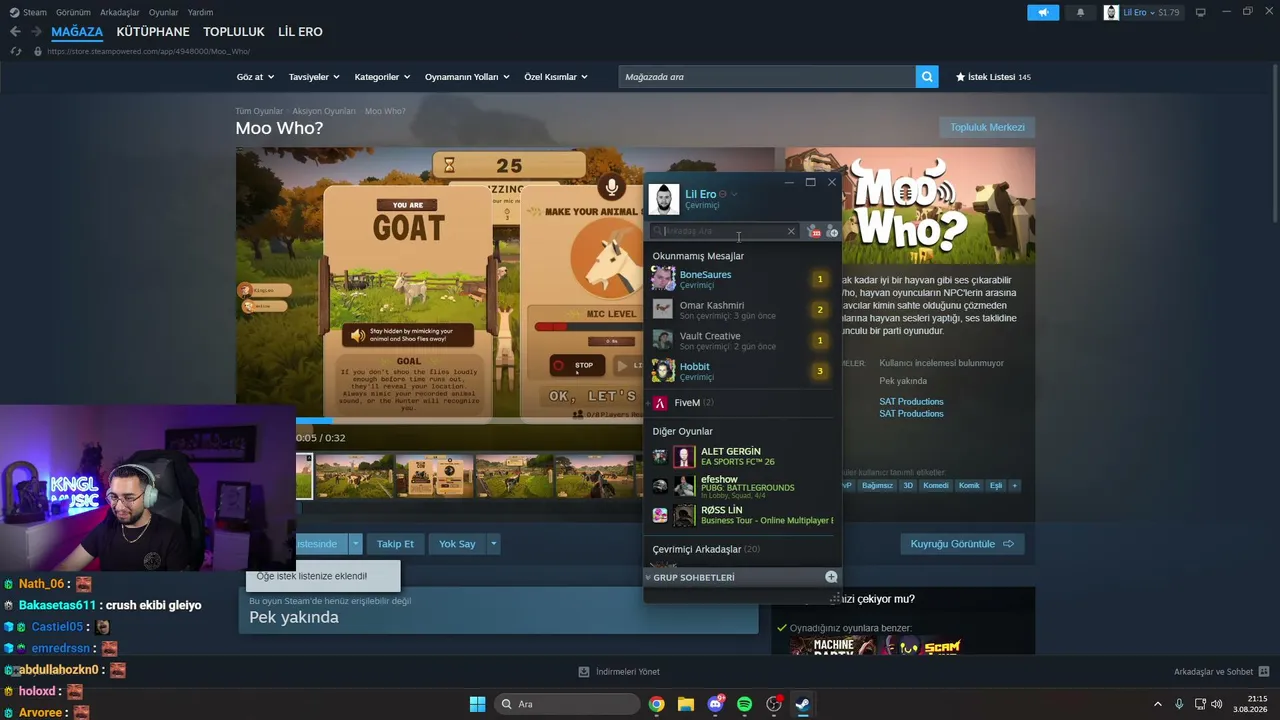
Task: Open the BoneSaures unread chat
Action: [742, 279]
